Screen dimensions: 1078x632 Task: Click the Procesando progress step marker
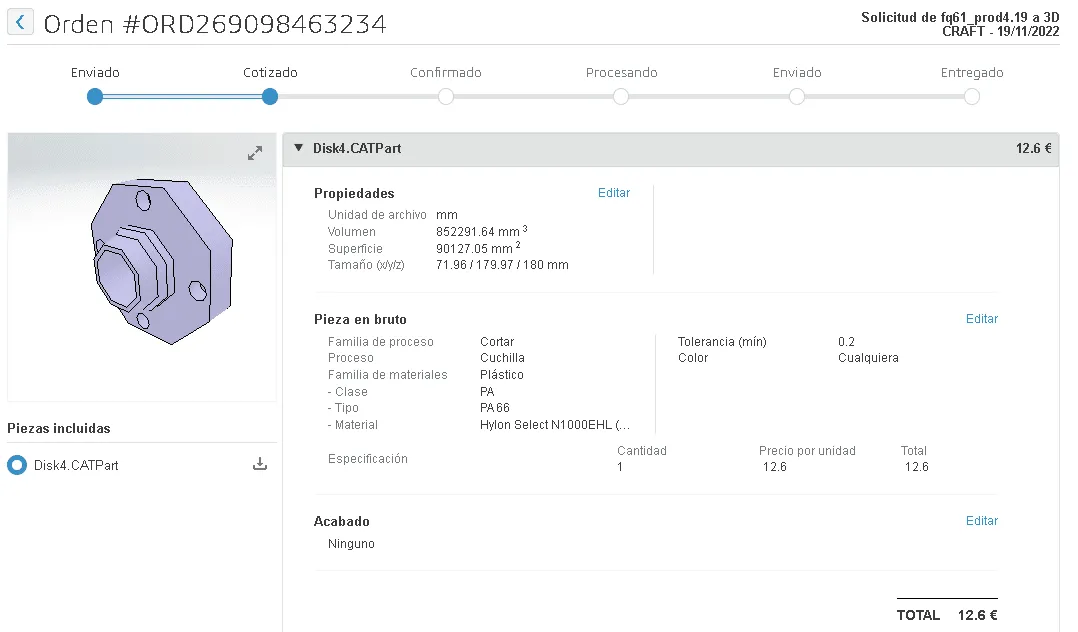pyautogui.click(x=621, y=97)
